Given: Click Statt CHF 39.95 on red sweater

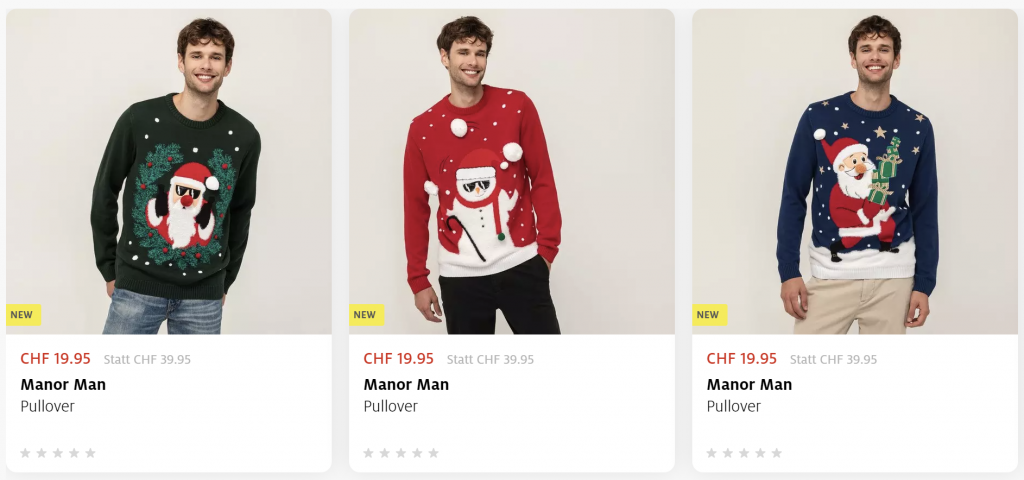Looking at the screenshot, I should click(x=490, y=360).
